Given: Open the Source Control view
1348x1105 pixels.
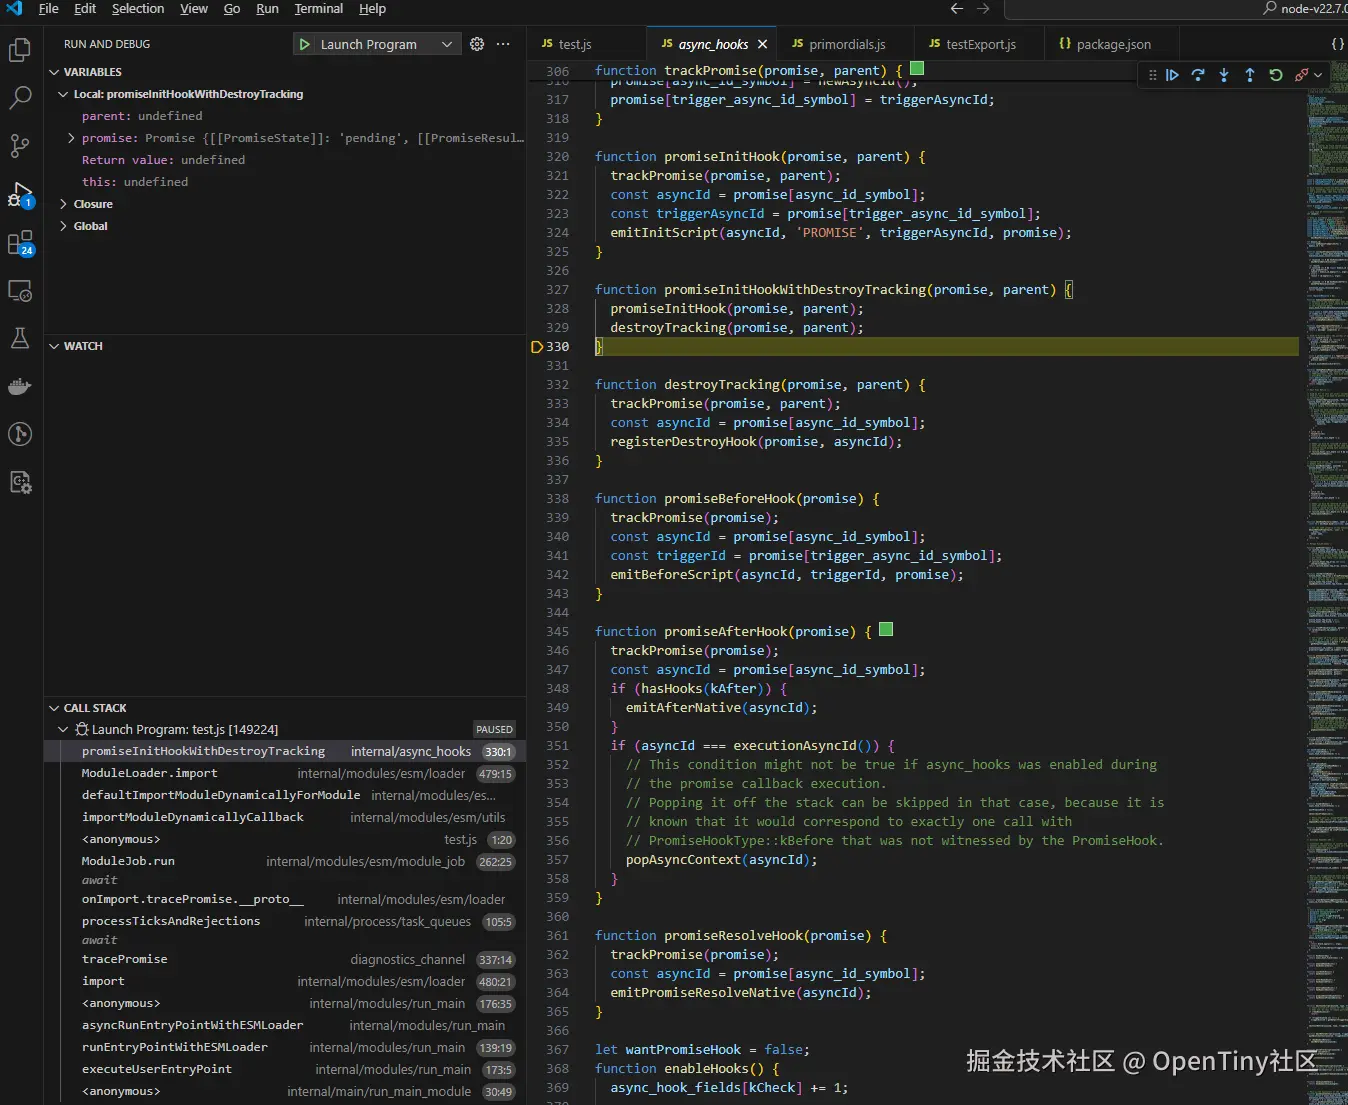Looking at the screenshot, I should coord(20,146).
